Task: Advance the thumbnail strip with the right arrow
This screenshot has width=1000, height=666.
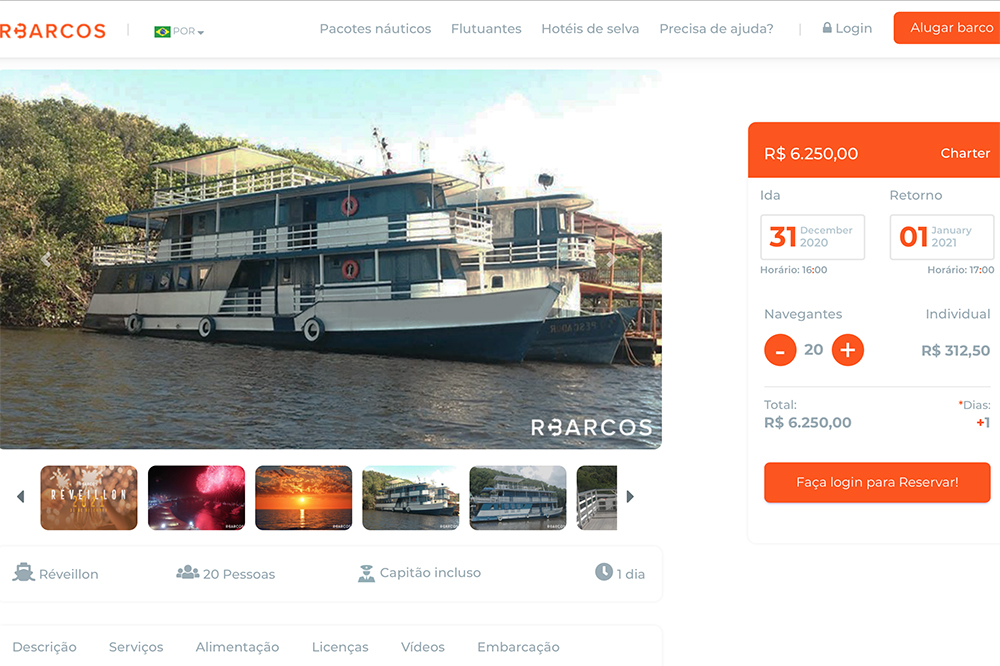Action: pyautogui.click(x=630, y=496)
